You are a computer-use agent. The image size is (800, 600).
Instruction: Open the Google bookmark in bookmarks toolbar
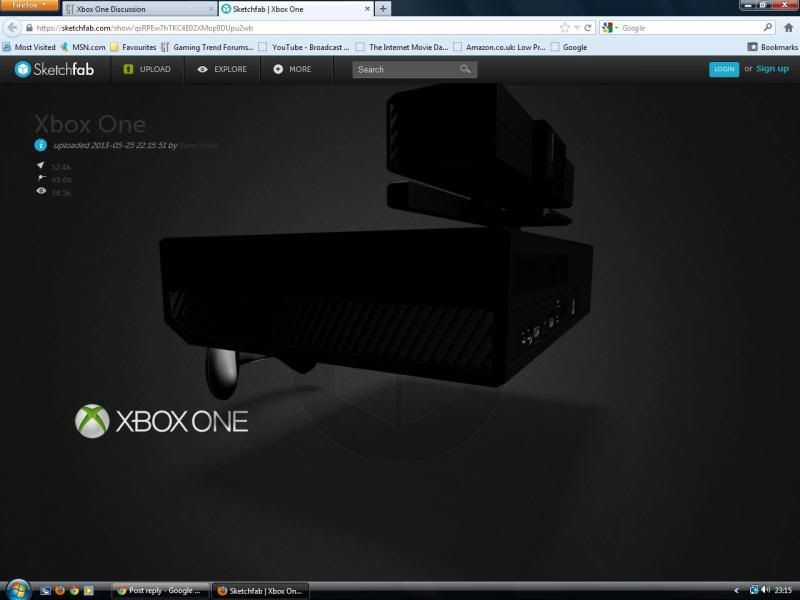tap(569, 47)
